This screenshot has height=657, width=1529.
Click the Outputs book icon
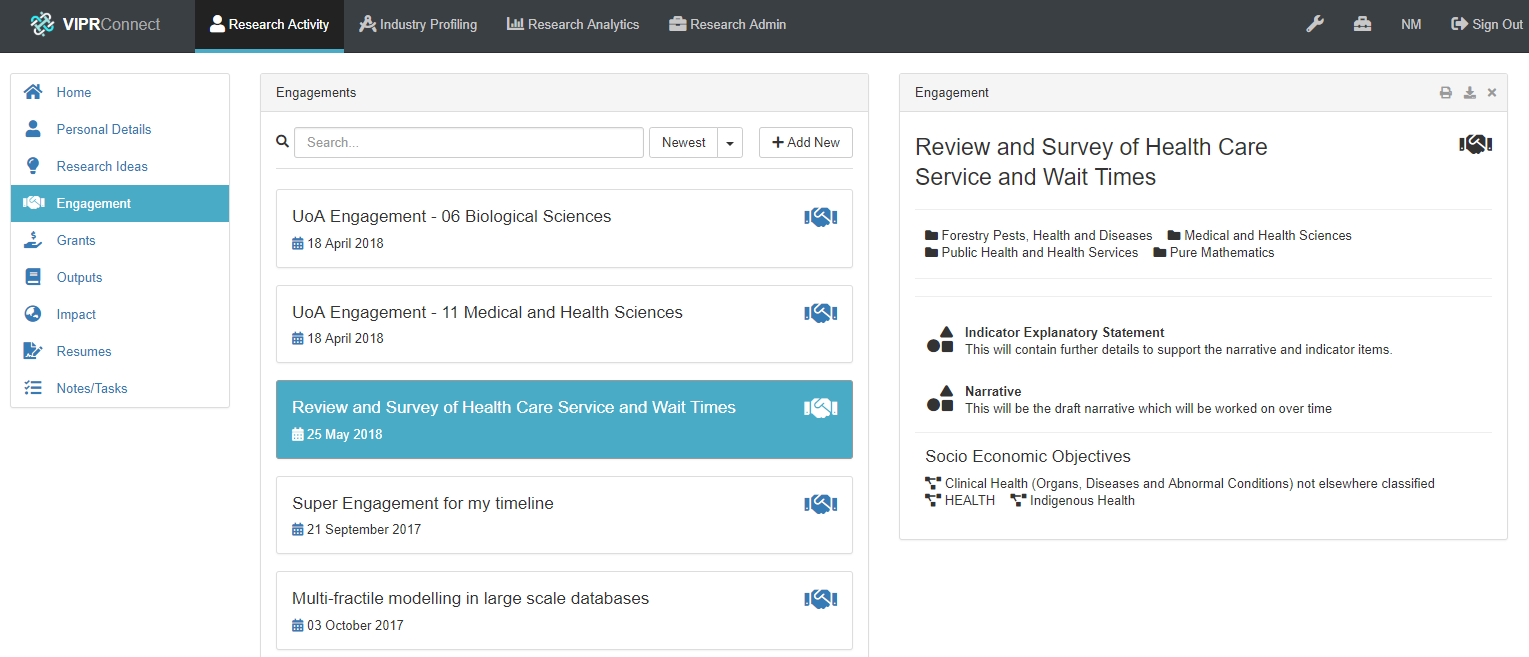tap(33, 277)
